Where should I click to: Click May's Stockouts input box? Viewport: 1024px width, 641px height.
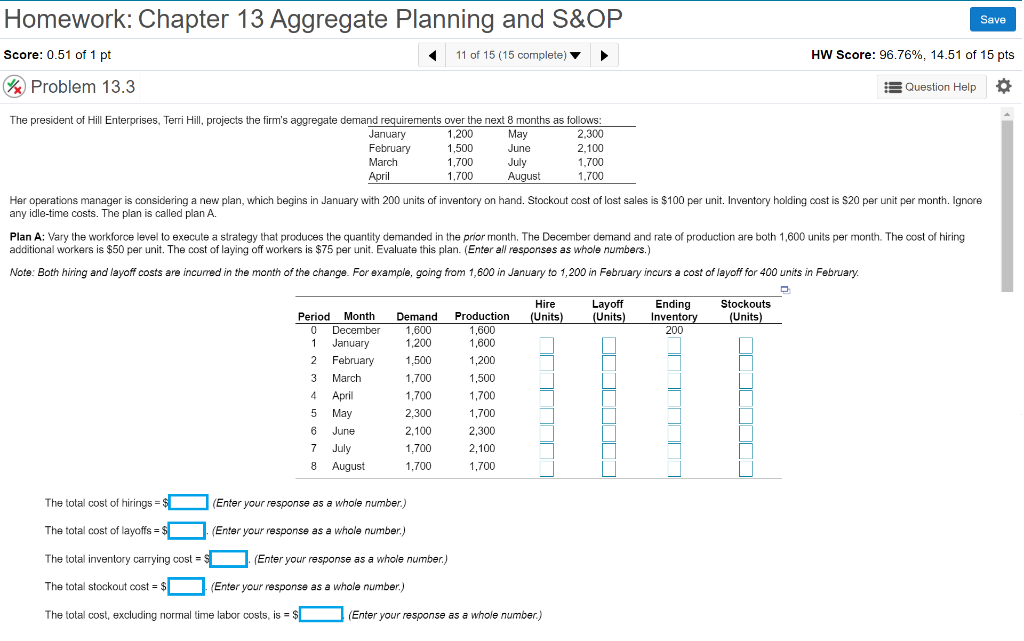pos(745,415)
